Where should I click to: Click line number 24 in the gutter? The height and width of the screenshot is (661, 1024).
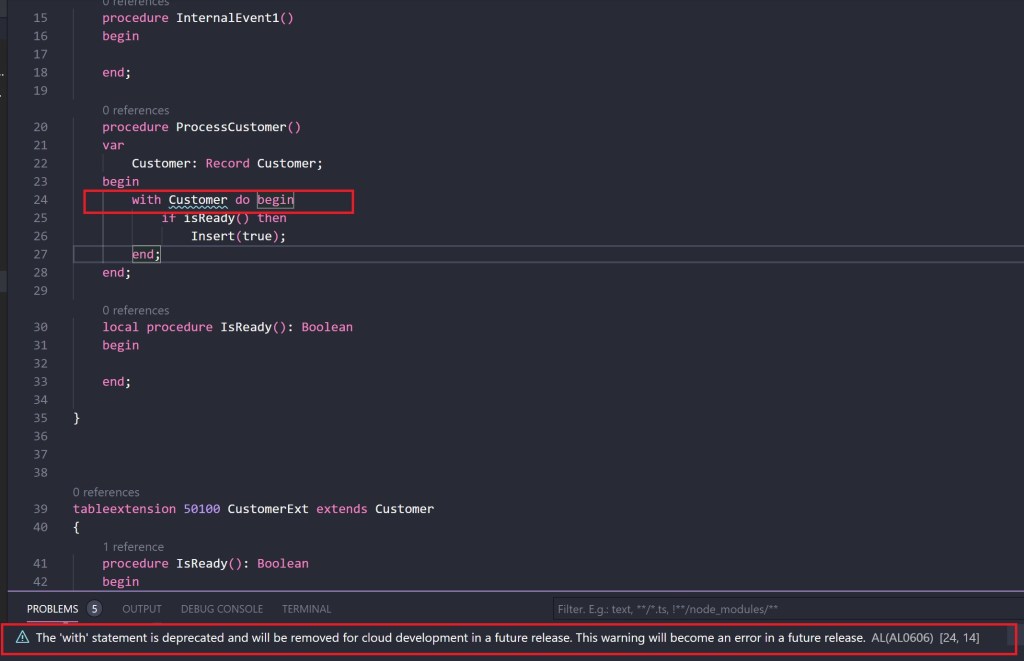(x=40, y=200)
